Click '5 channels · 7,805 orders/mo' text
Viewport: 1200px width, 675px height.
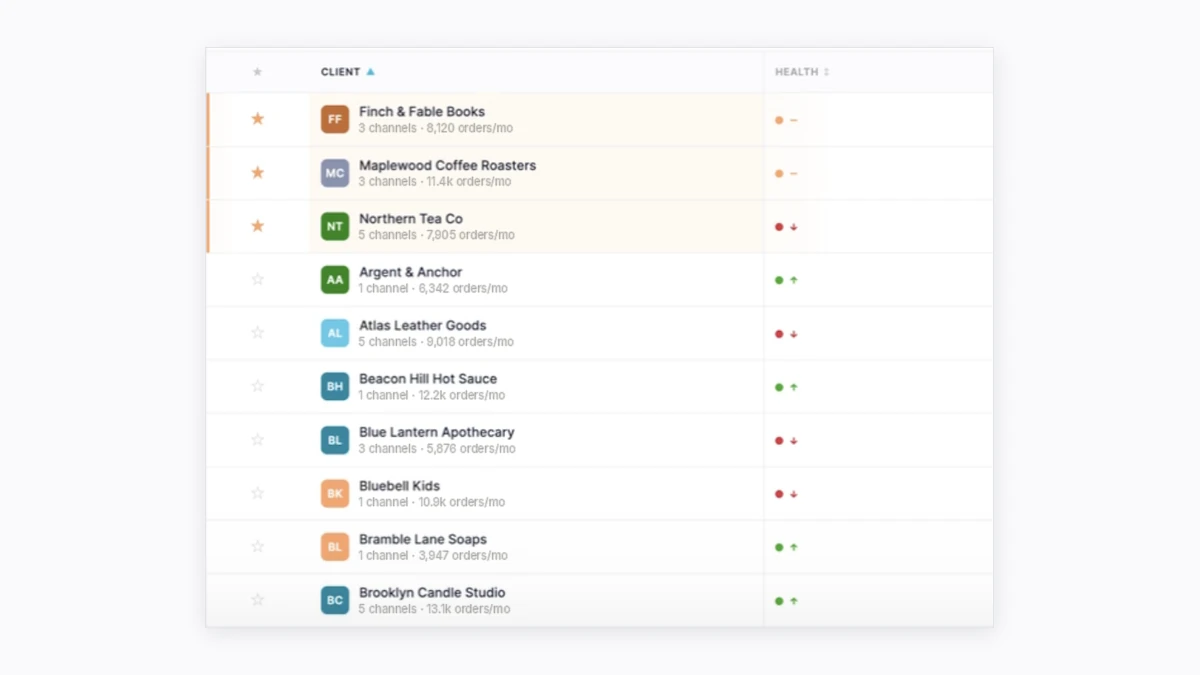coord(437,235)
